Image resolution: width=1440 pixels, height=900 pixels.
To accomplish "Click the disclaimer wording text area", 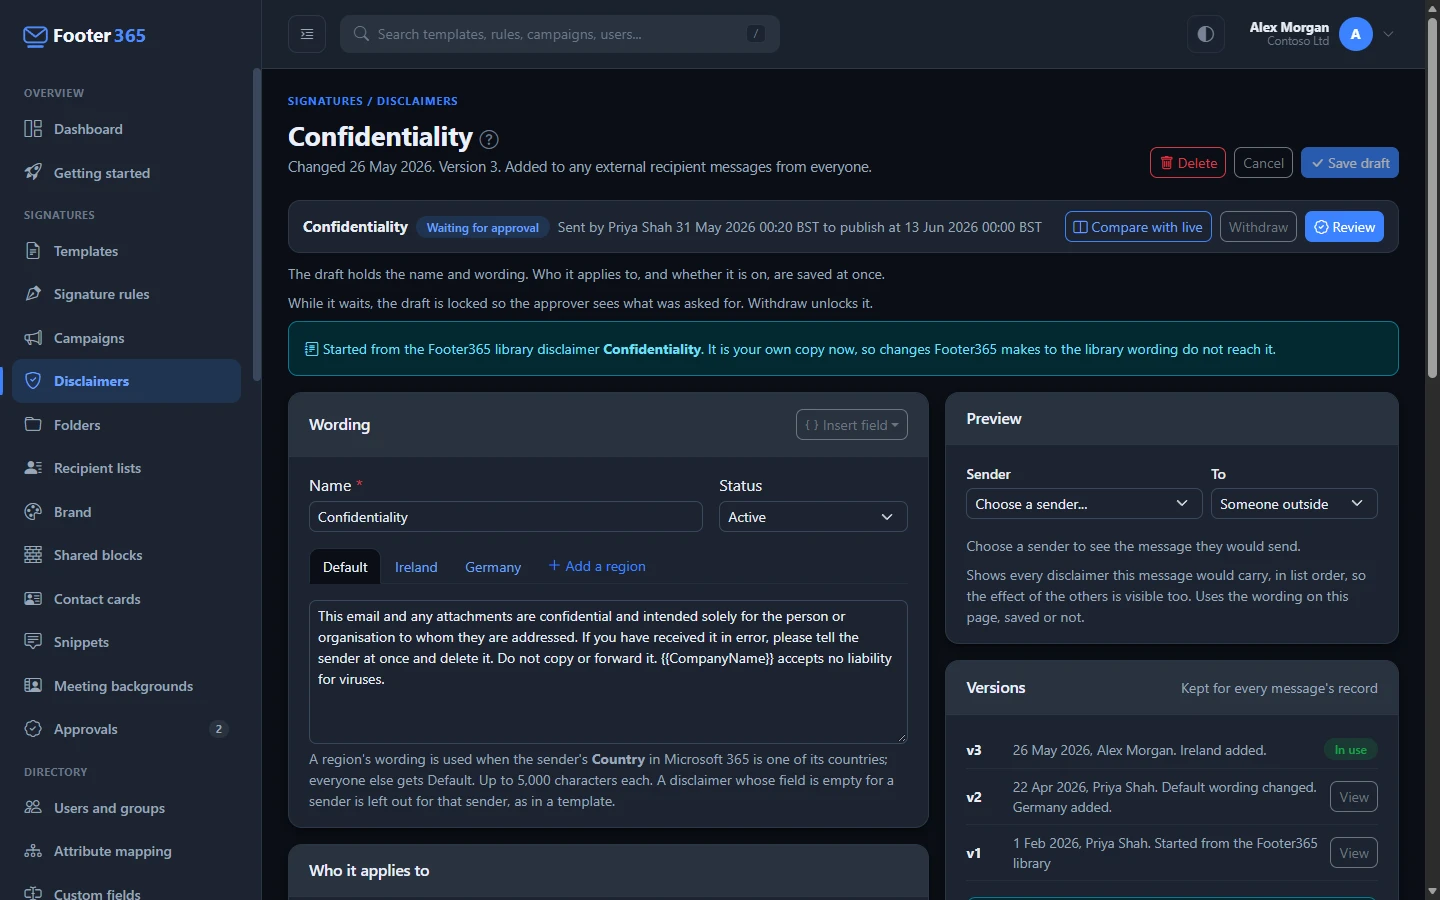I will (x=608, y=672).
